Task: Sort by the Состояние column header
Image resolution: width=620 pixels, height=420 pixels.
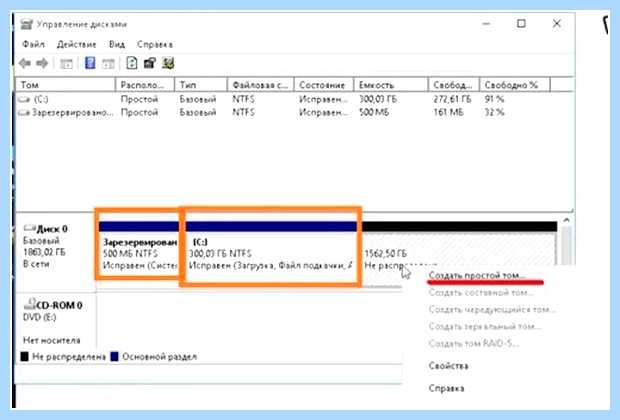Action: coord(324,85)
